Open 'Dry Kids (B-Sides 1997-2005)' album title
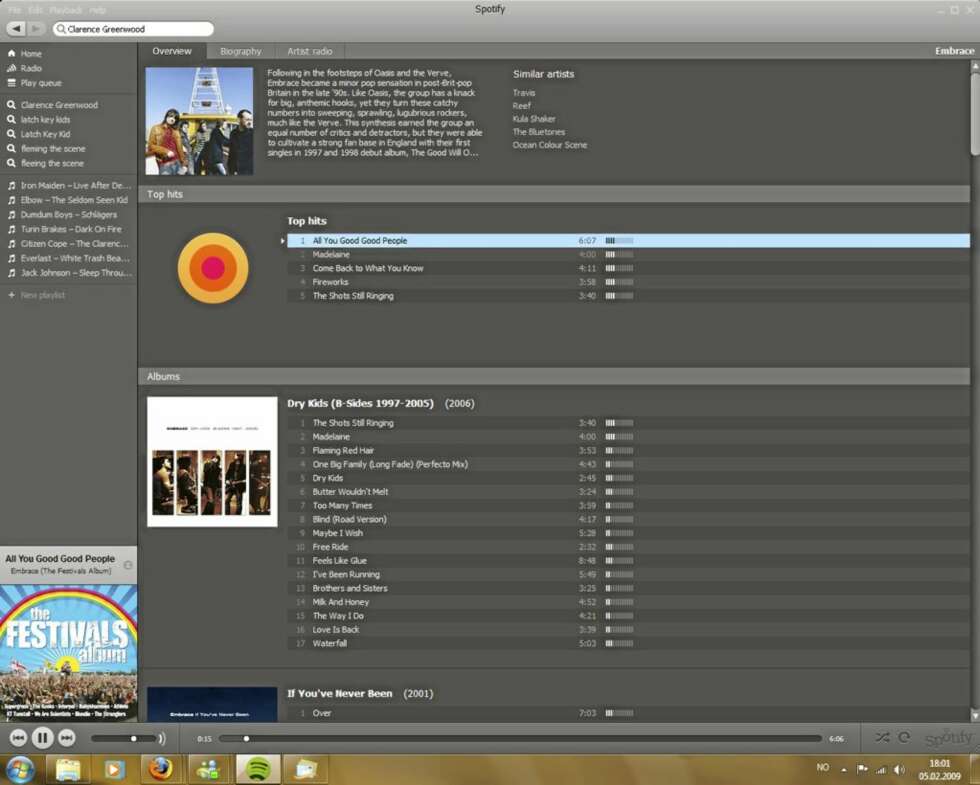This screenshot has height=785, width=980. (360, 403)
